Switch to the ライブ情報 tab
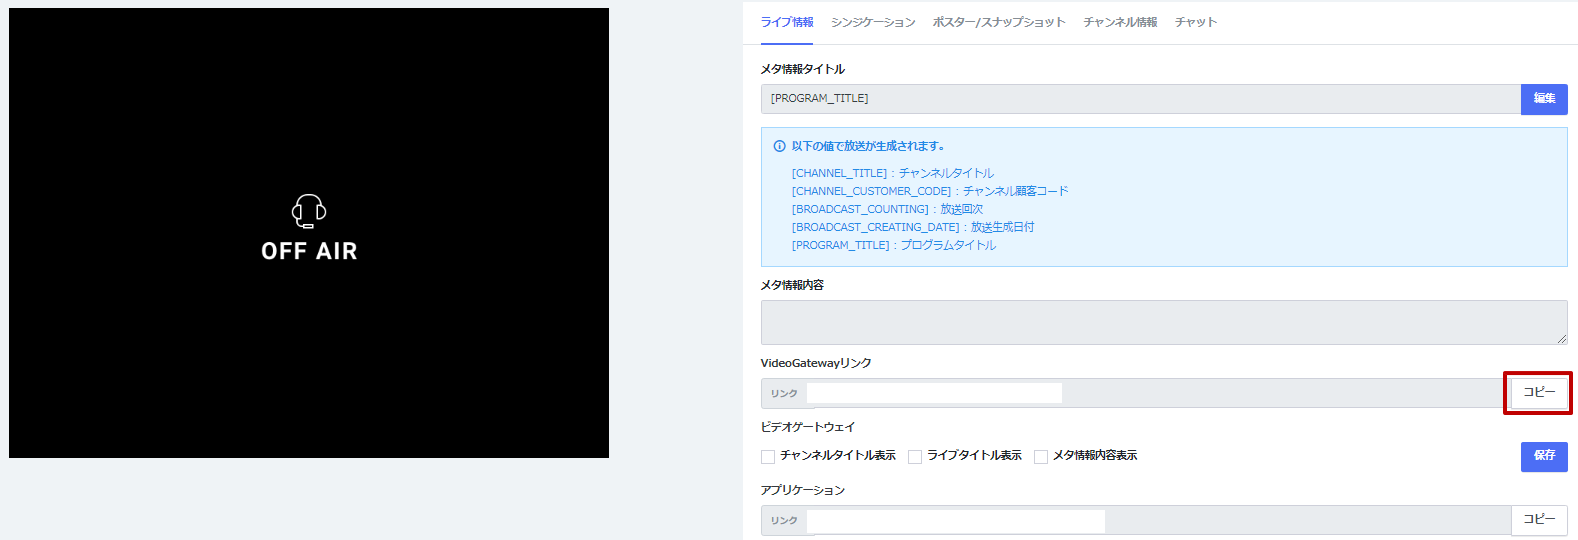 (787, 22)
